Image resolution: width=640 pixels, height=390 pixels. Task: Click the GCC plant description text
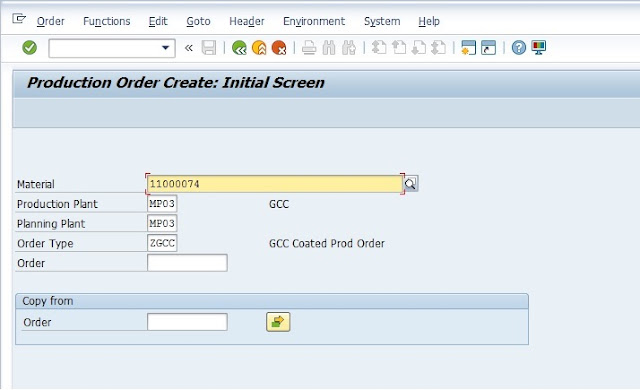point(279,204)
